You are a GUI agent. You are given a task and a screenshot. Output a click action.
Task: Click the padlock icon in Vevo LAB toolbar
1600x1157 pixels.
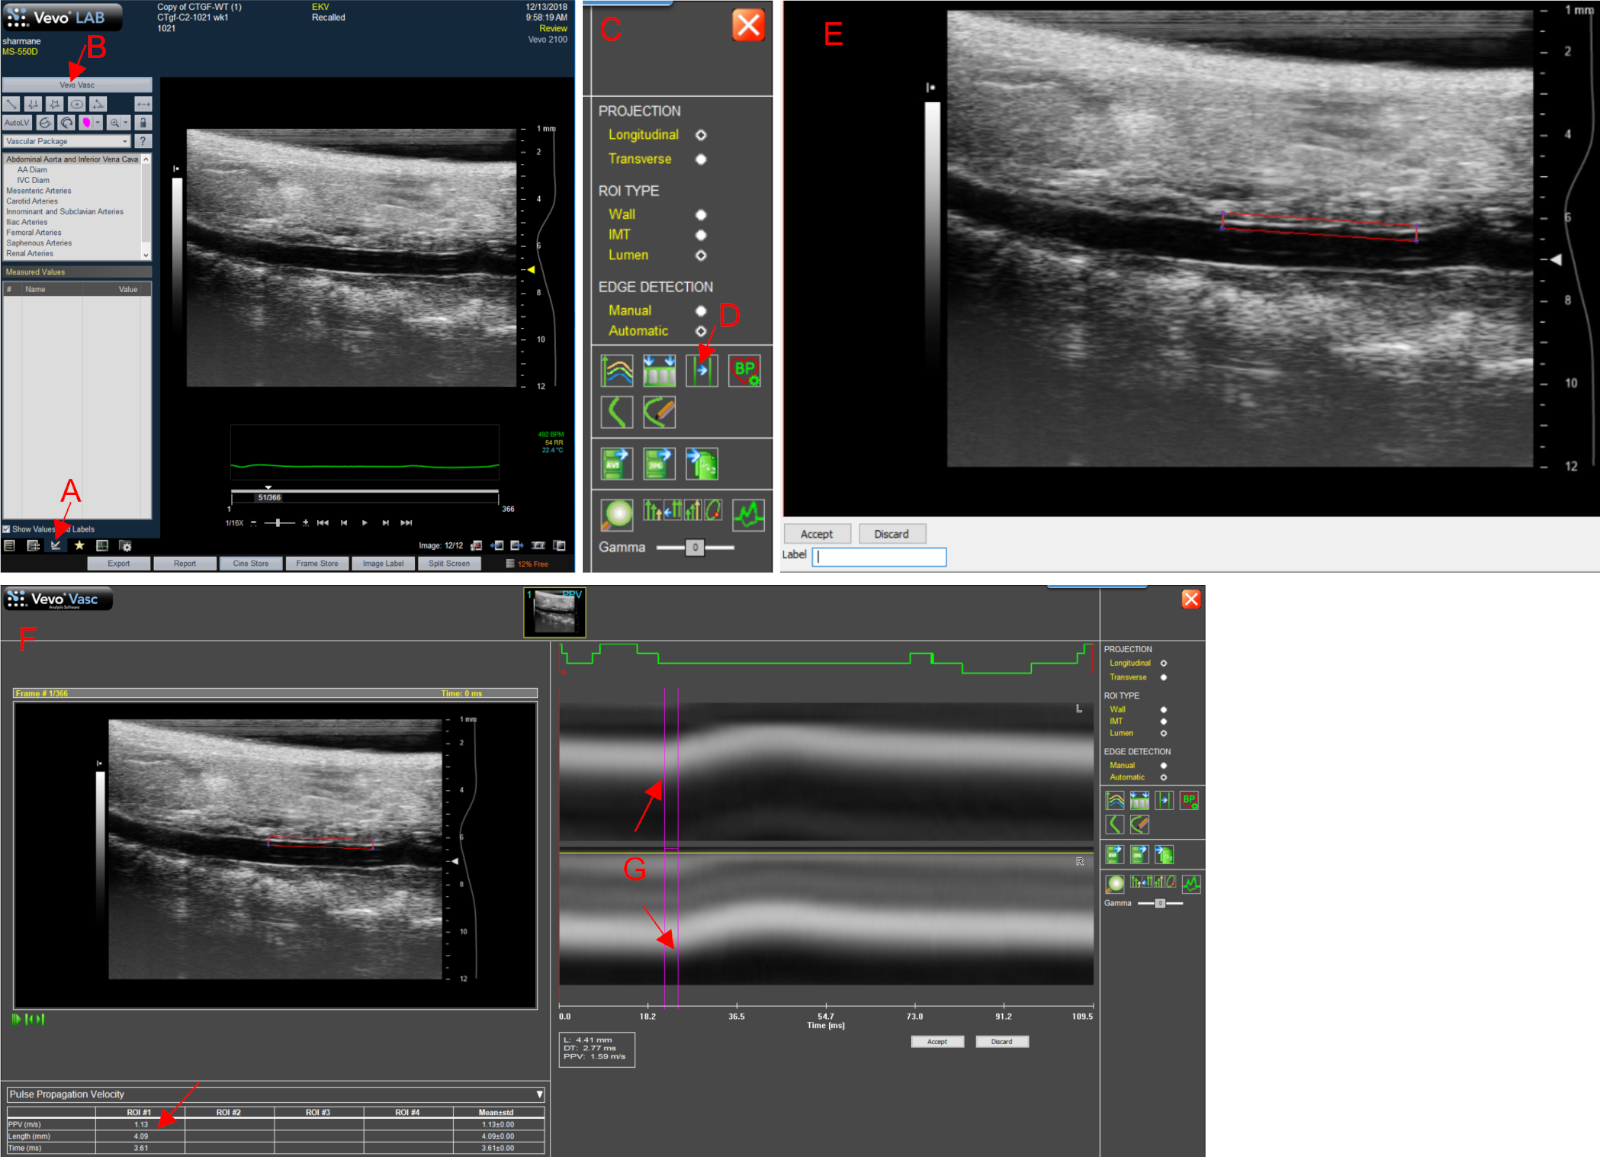143,123
